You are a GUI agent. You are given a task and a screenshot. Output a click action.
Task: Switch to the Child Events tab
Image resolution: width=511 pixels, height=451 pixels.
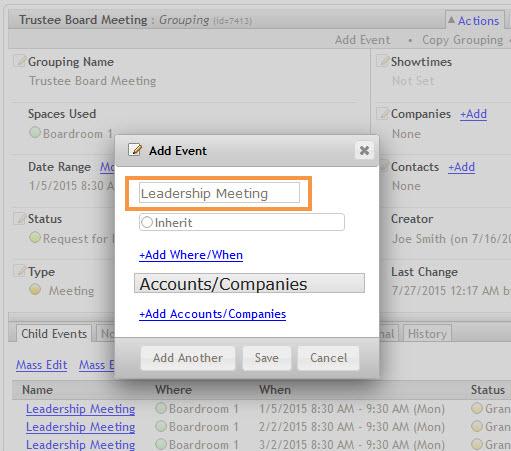click(54, 334)
